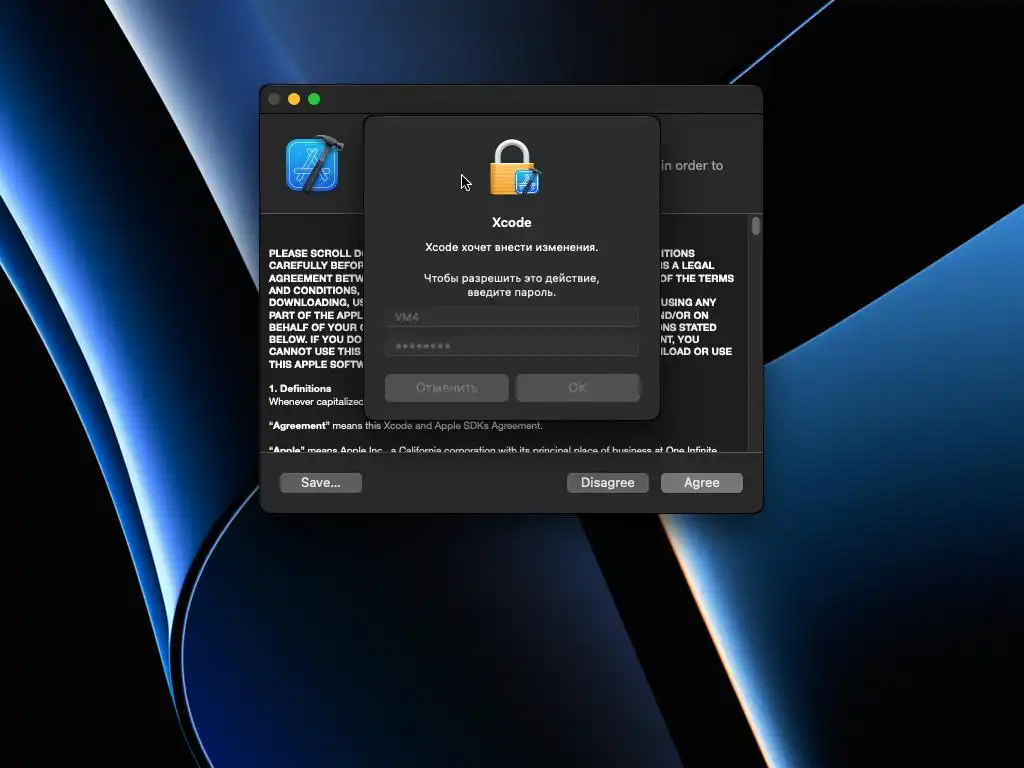Click the "Agreement" definition line
Viewport: 1024px width, 768px height.
coord(406,426)
